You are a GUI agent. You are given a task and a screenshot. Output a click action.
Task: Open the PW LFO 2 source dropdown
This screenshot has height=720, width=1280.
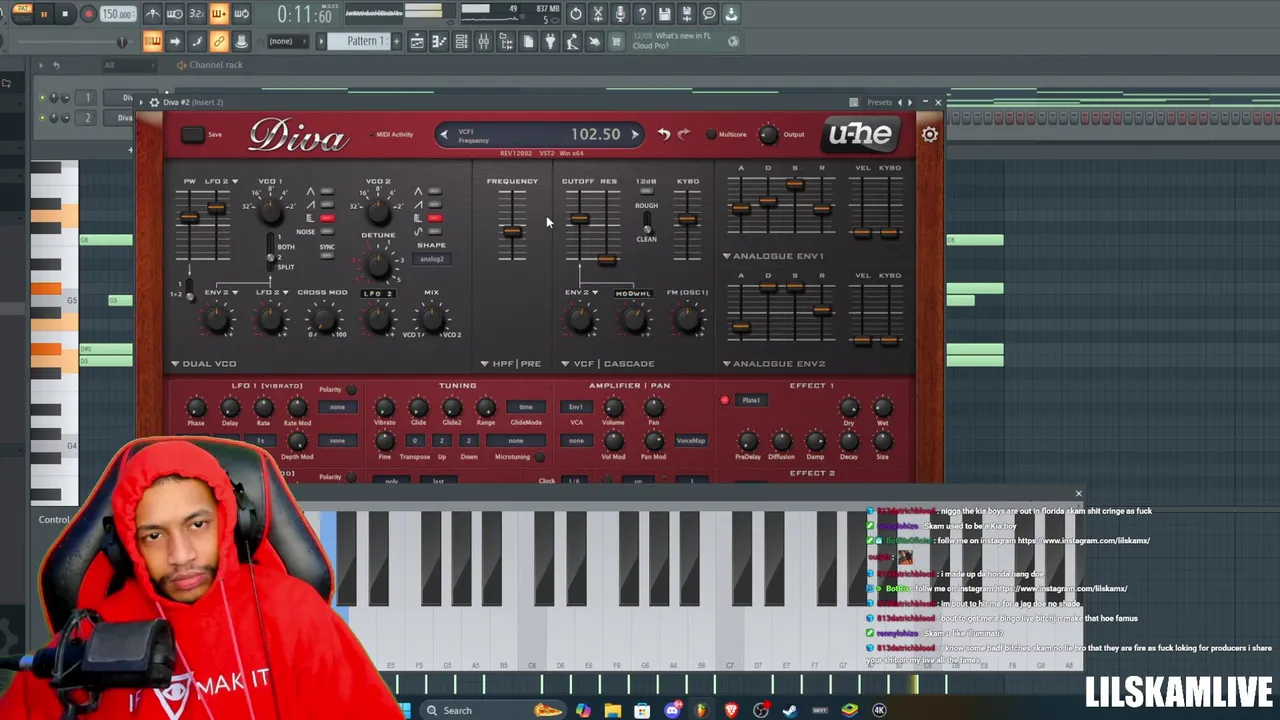click(221, 181)
